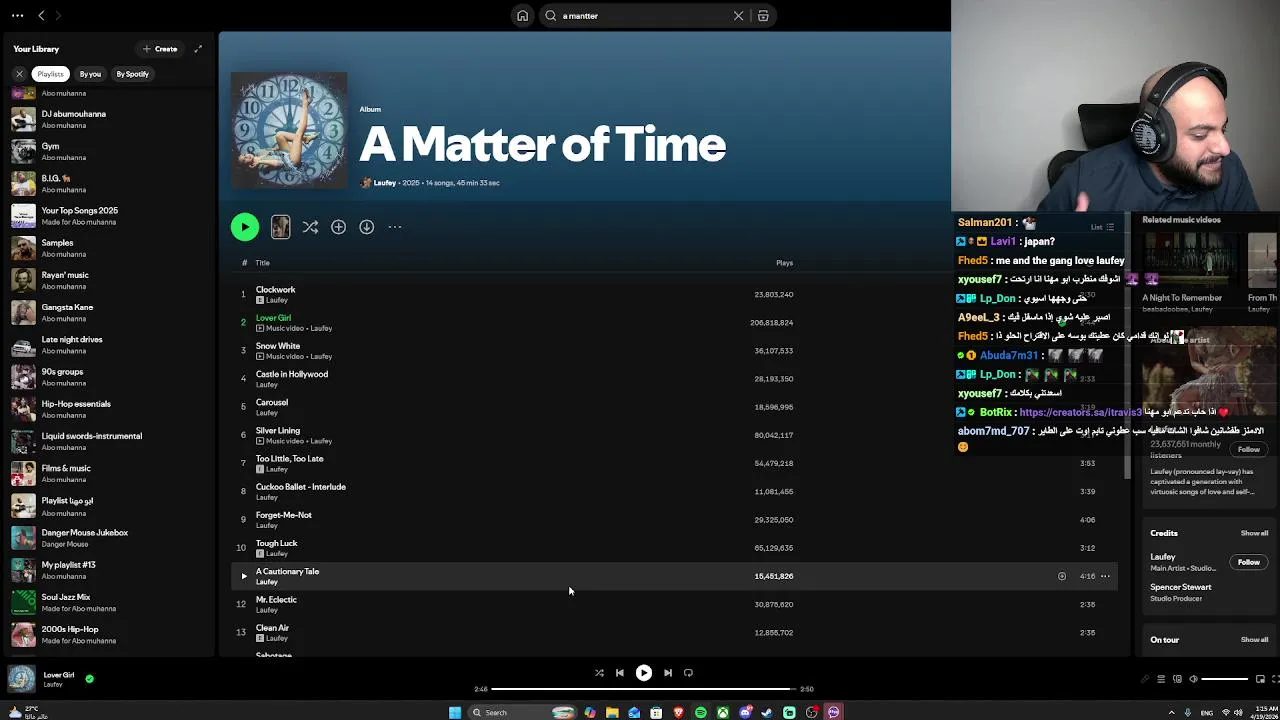Select the Clean Air track
The image size is (1280, 720).
(675, 633)
